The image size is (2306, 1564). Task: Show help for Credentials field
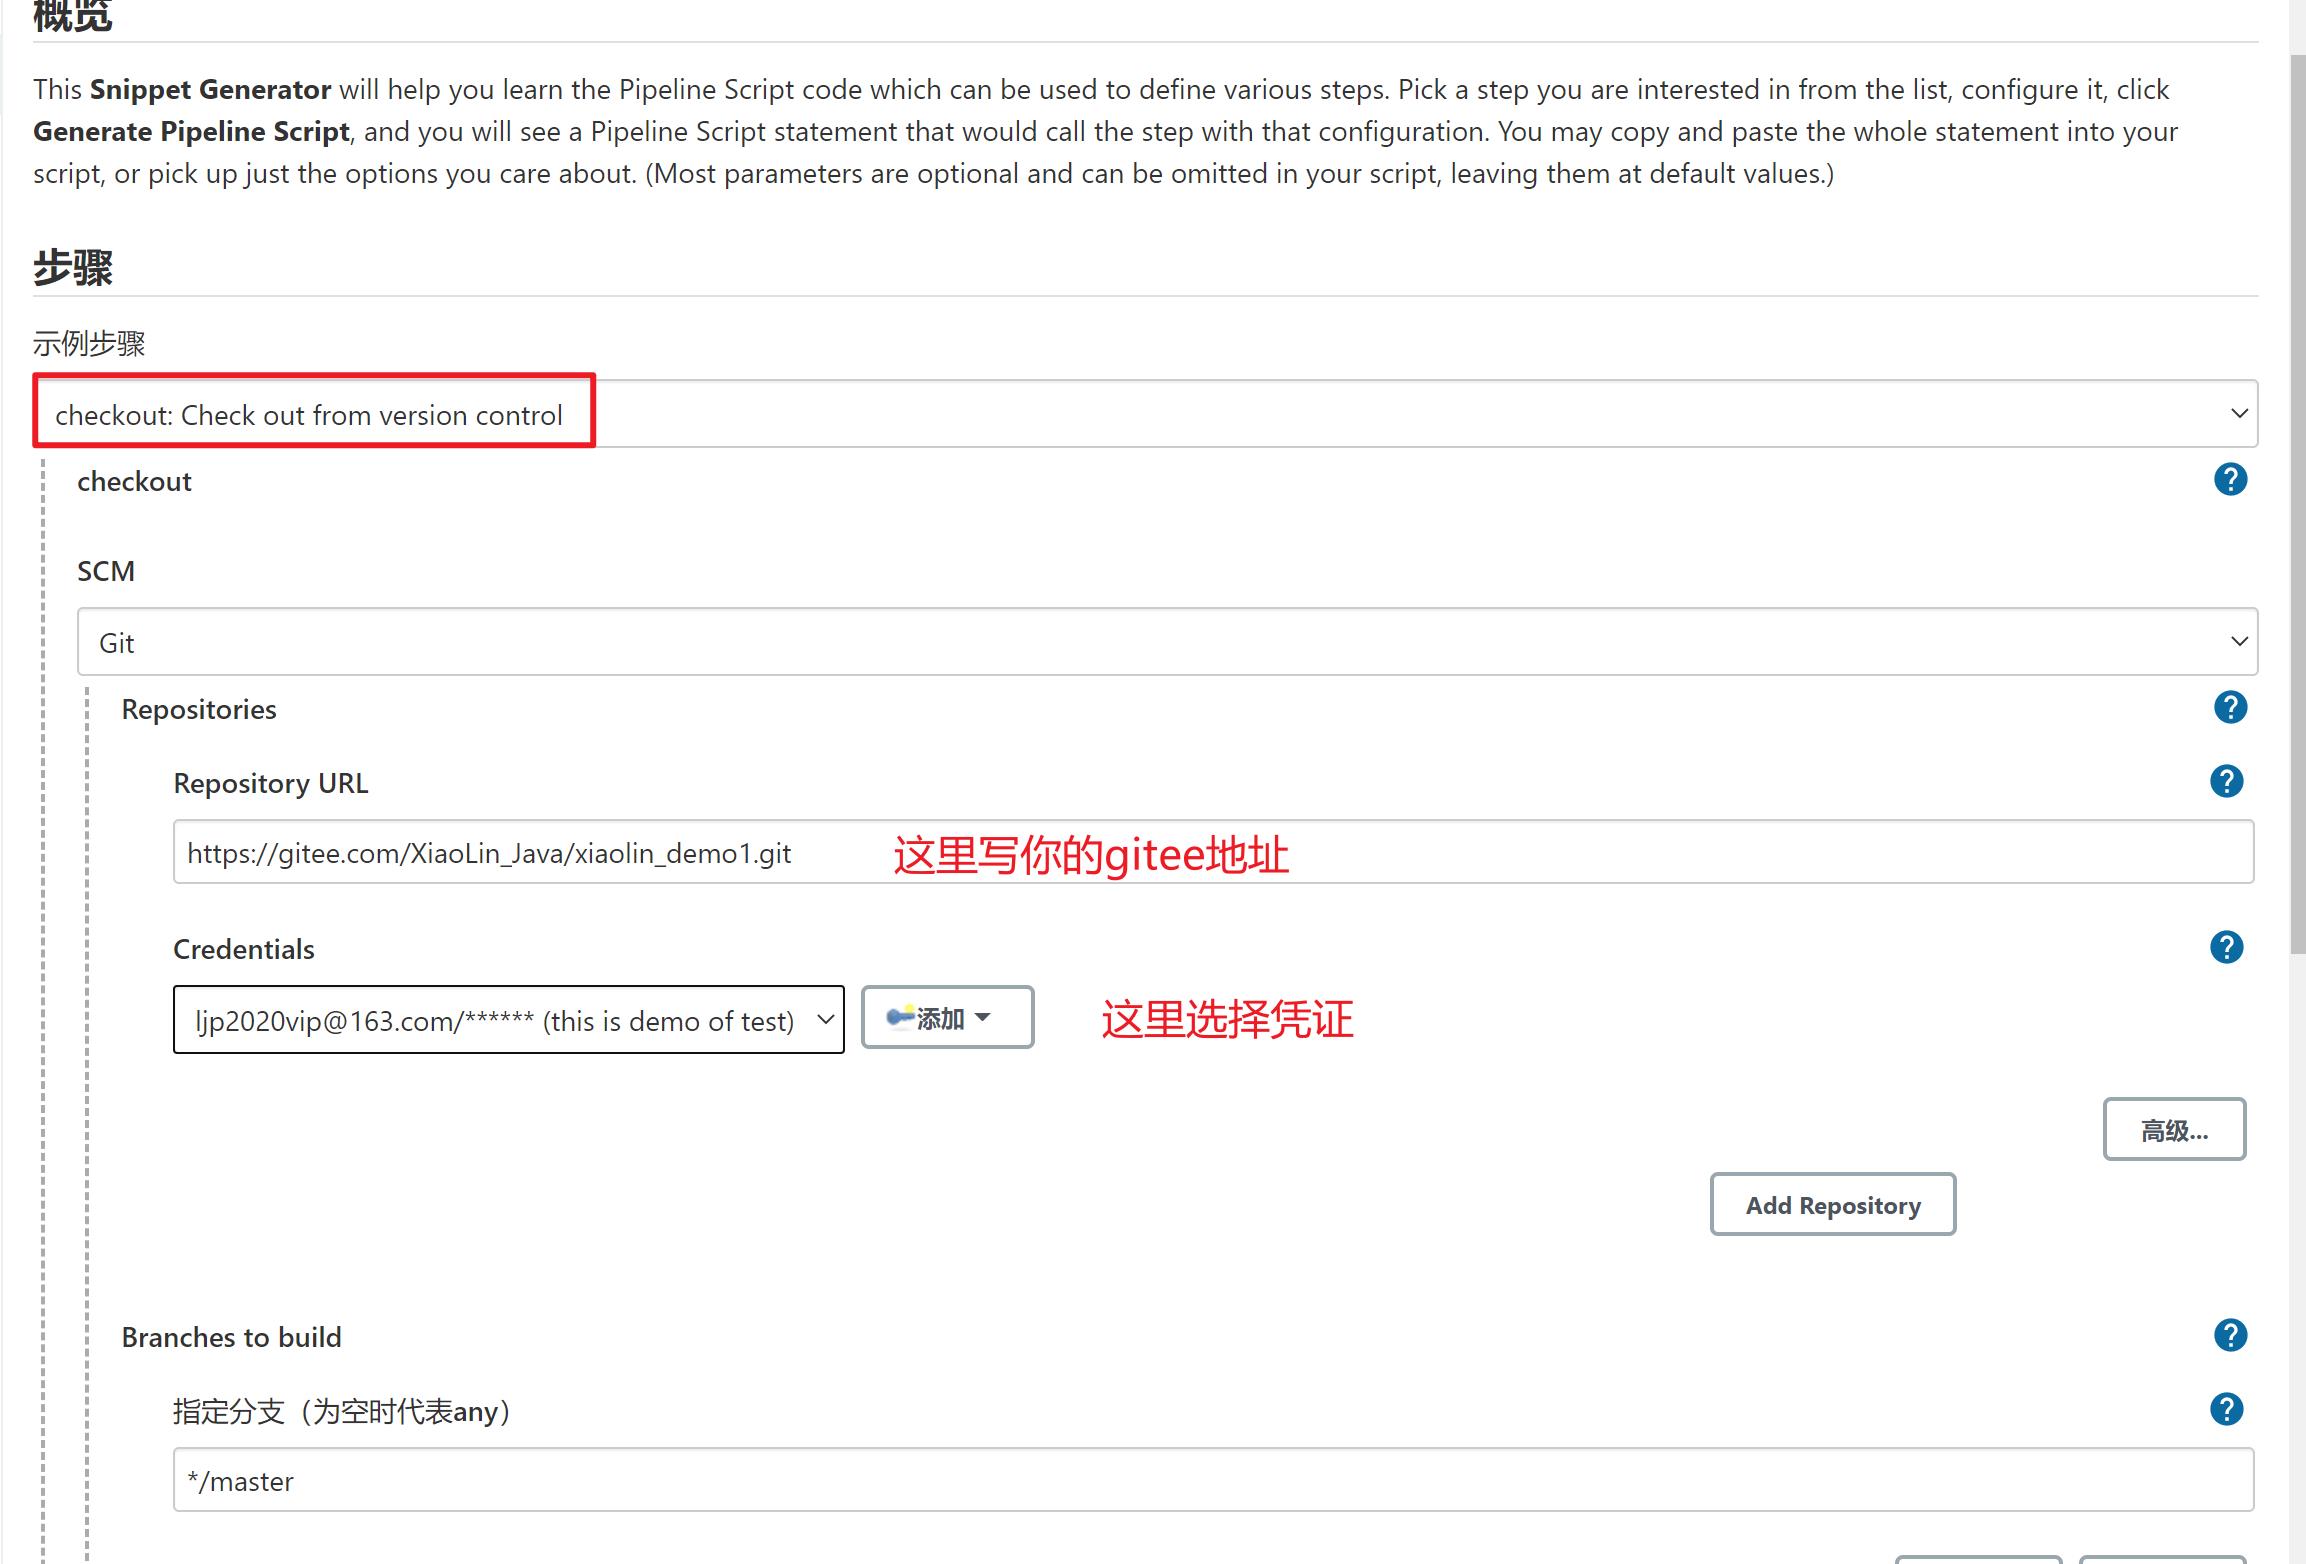(x=2226, y=948)
